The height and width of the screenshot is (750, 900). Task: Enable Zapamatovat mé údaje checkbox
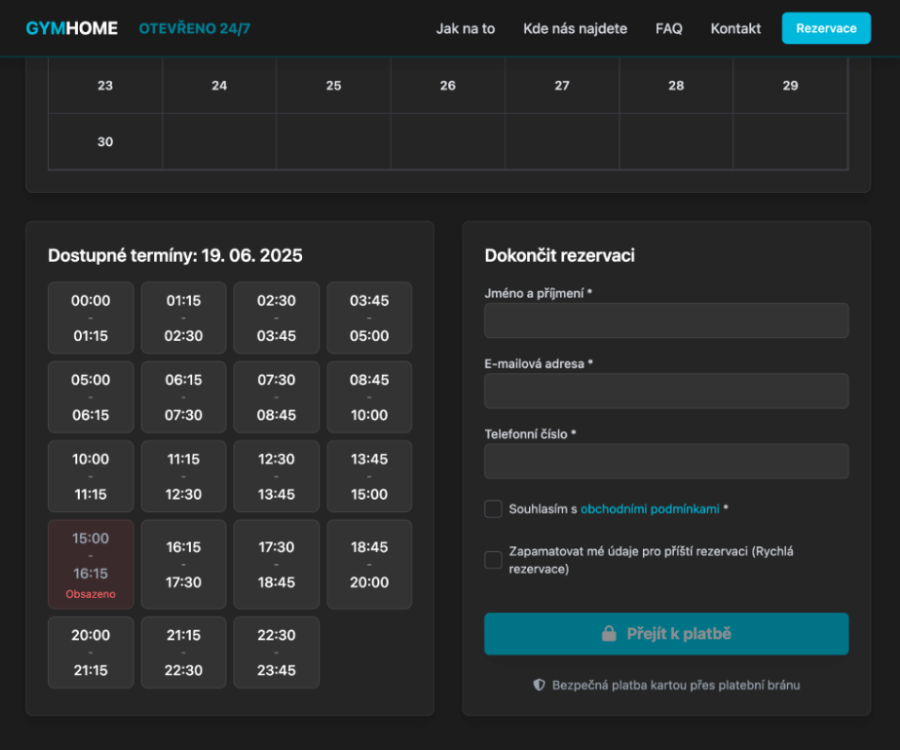[x=493, y=560]
